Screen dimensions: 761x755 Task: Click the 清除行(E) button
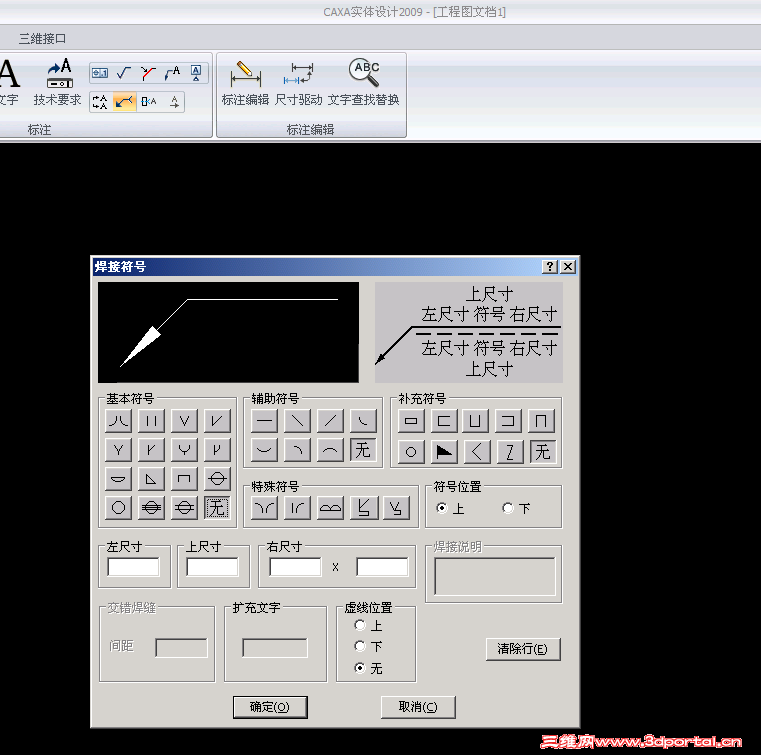(x=523, y=649)
